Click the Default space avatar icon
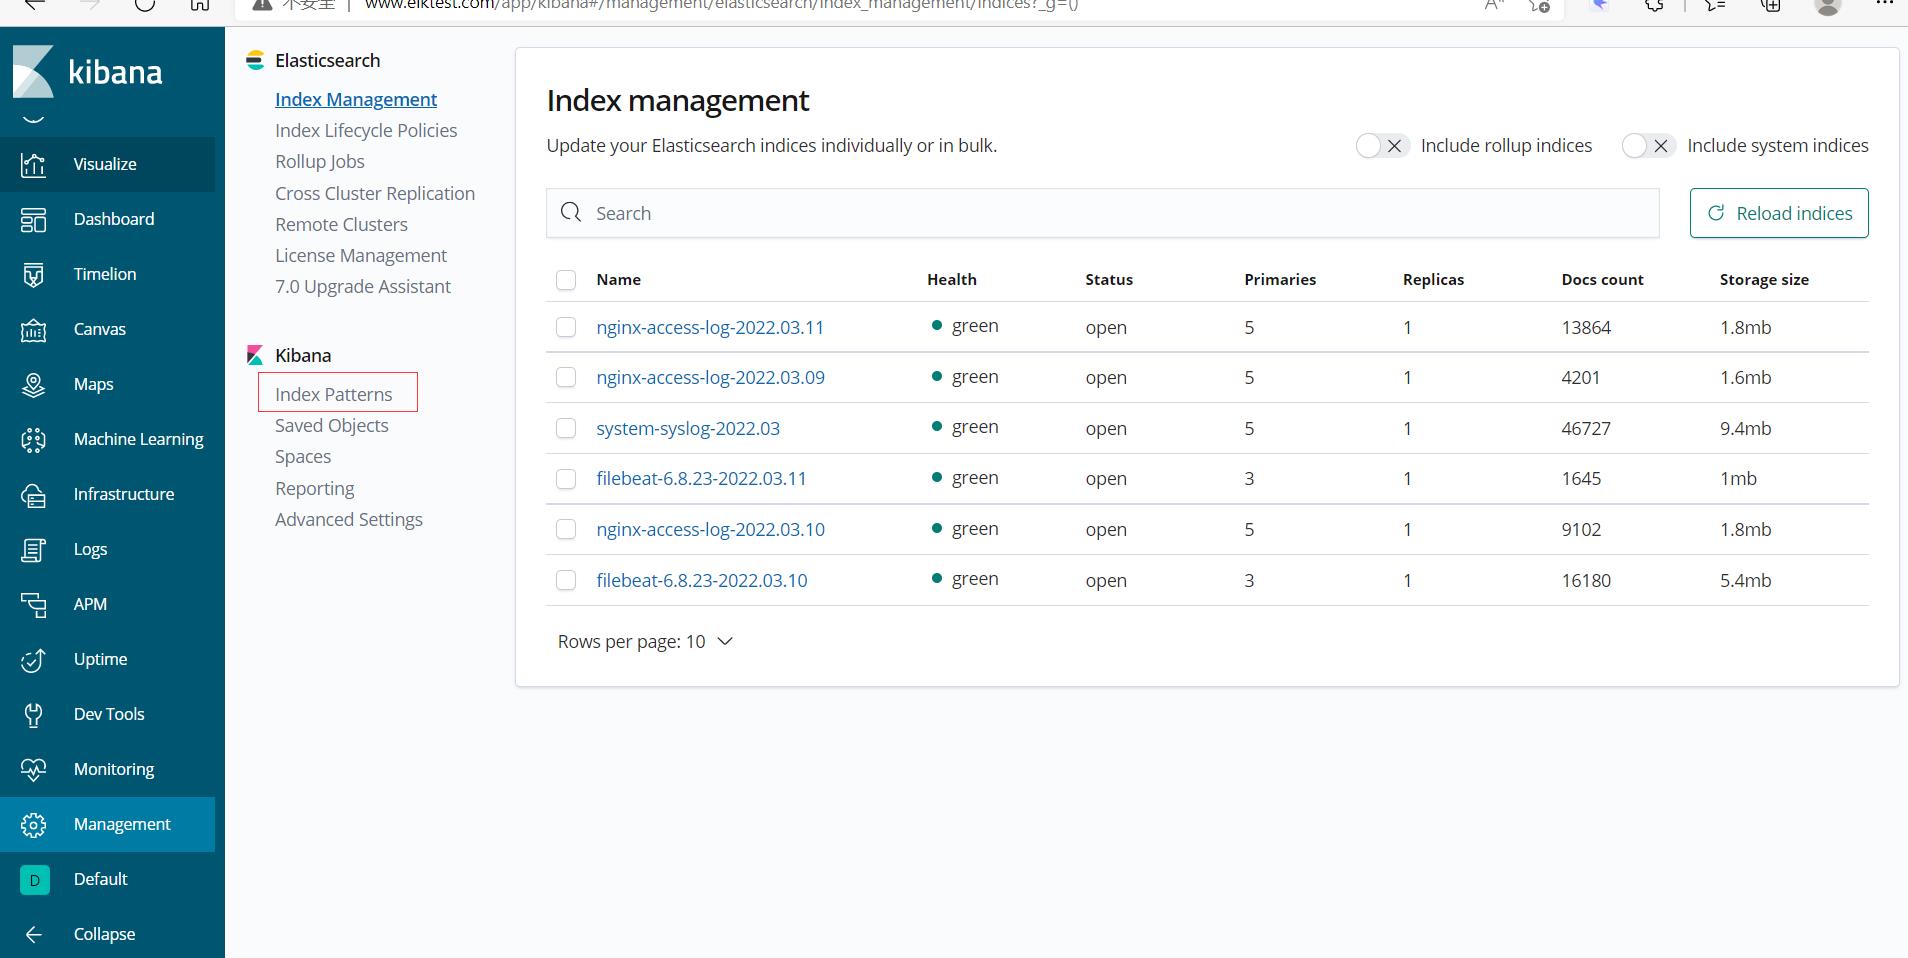This screenshot has height=958, width=1908. [x=34, y=879]
